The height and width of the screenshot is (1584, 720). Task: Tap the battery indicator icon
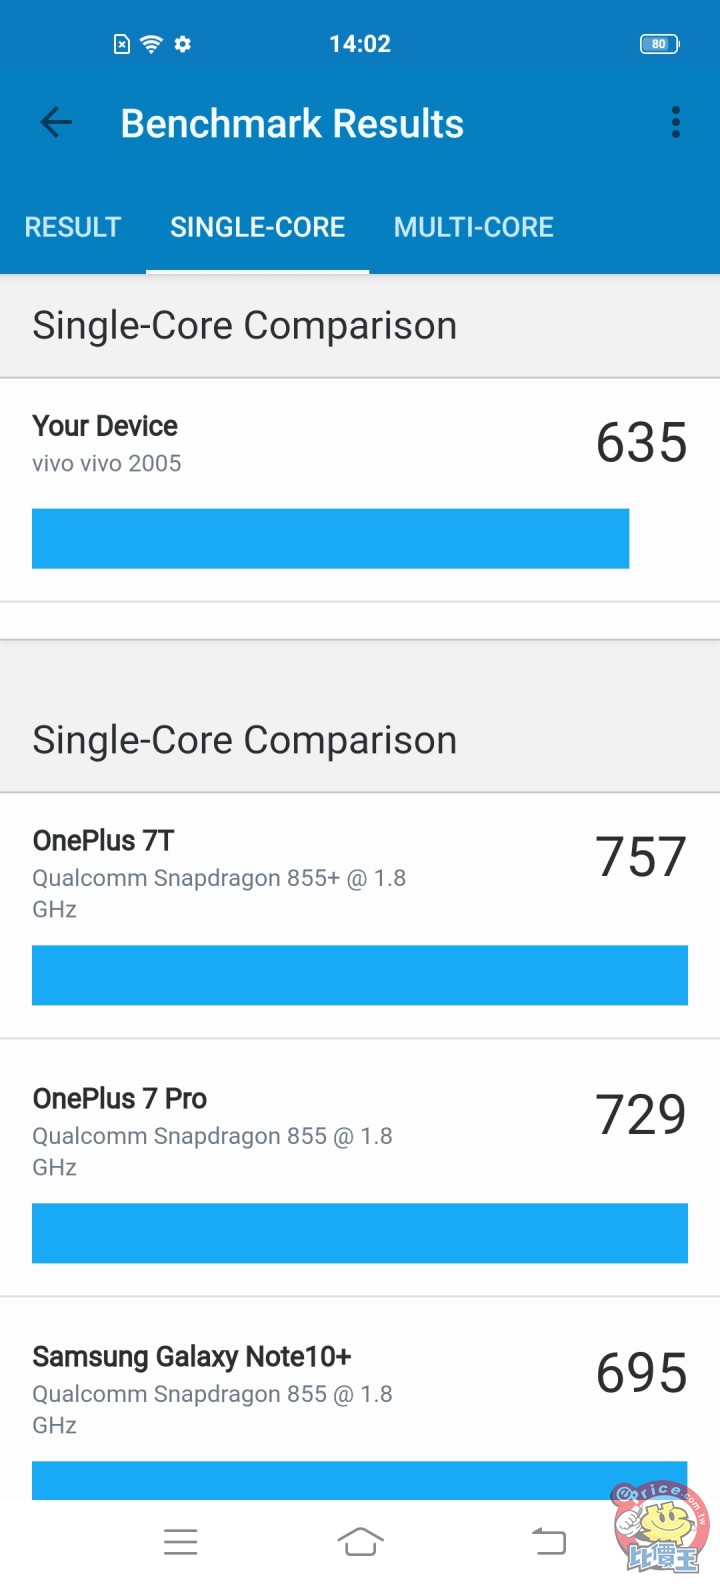(659, 44)
